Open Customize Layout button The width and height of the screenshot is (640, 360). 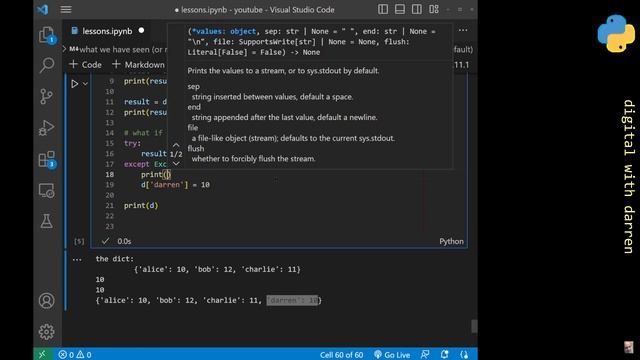click(434, 9)
